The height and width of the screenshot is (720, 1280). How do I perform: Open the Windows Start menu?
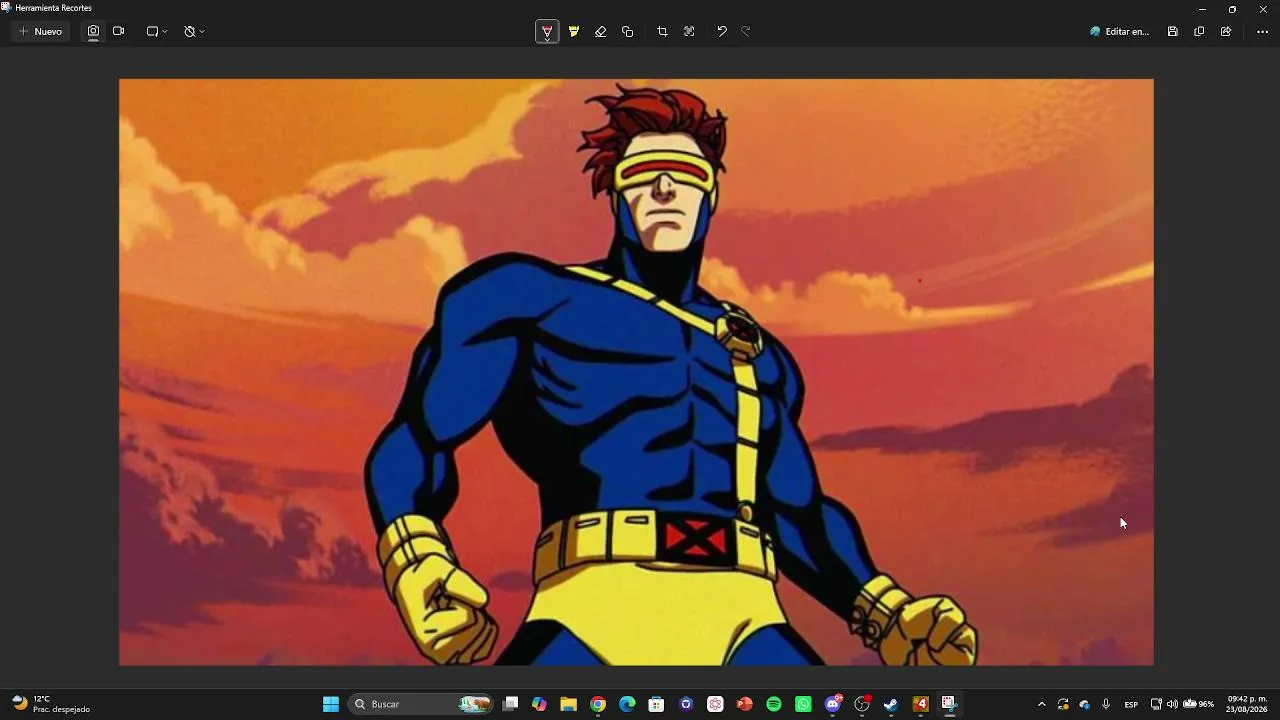tap(331, 704)
